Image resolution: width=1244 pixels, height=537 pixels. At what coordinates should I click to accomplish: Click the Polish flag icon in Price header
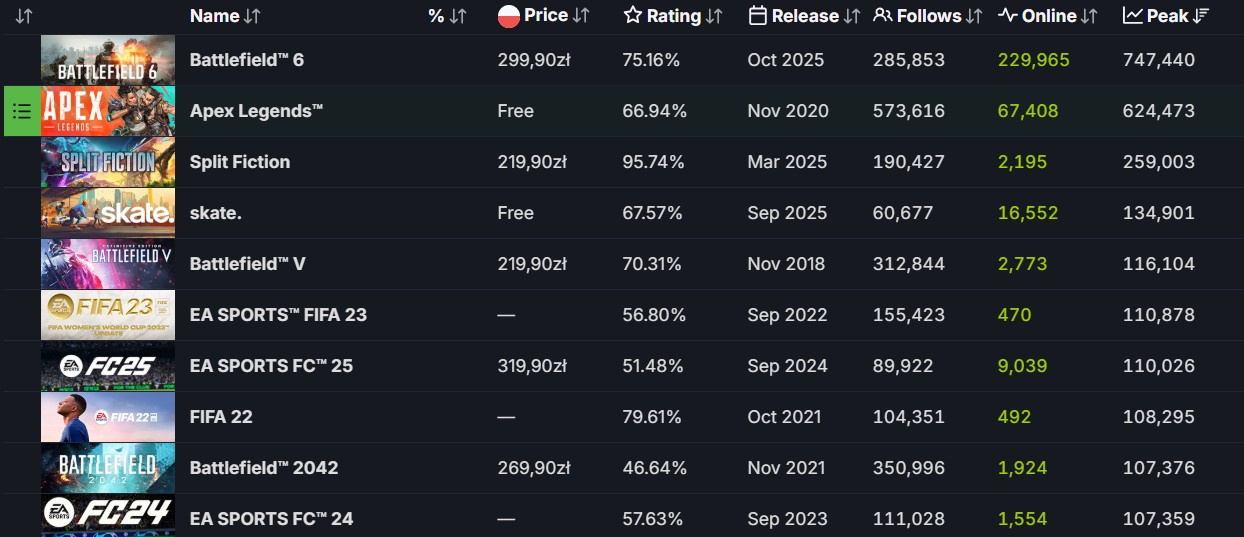[508, 16]
